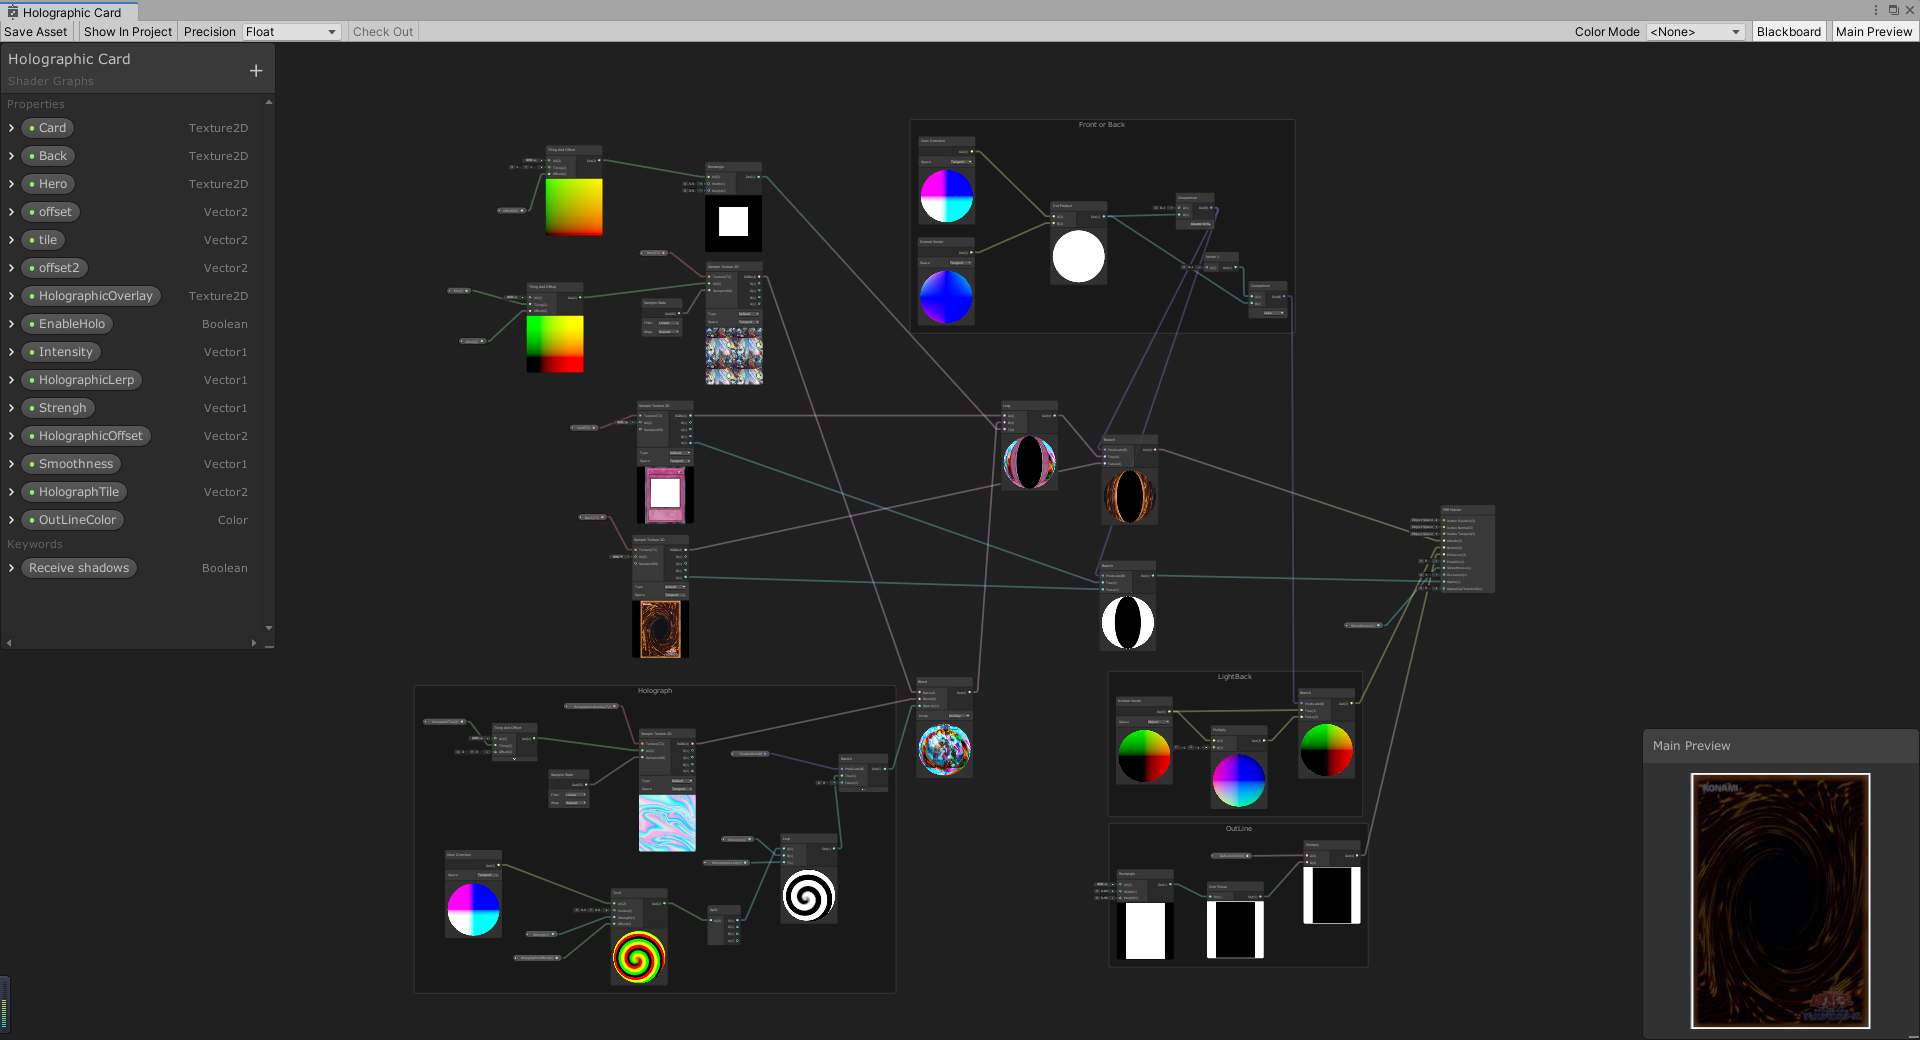Select the offset2 property pill
This screenshot has width=1920, height=1040.
coord(55,268)
